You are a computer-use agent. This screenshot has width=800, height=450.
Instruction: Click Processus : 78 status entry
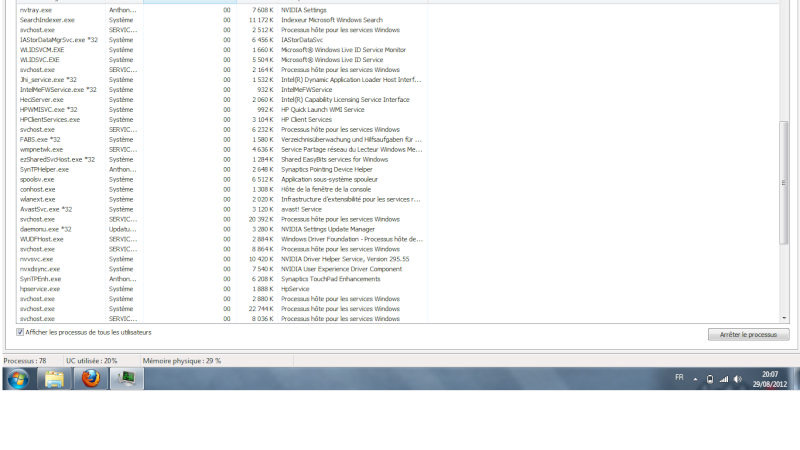24,361
